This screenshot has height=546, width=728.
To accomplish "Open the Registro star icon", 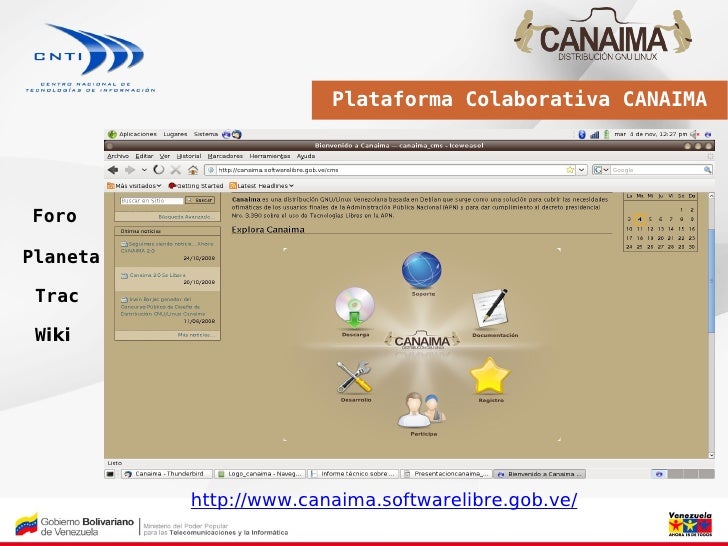I will (490, 376).
